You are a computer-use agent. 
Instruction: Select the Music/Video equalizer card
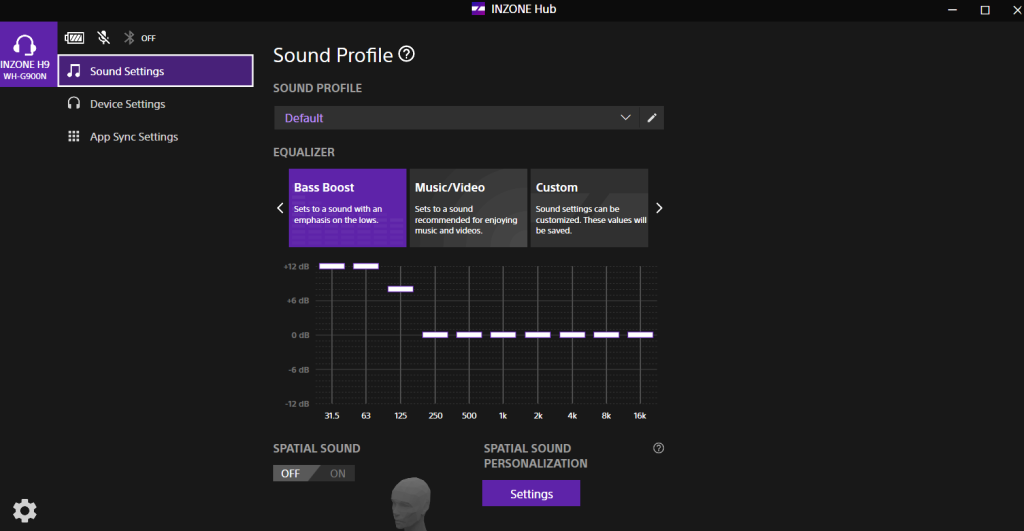[x=468, y=207]
